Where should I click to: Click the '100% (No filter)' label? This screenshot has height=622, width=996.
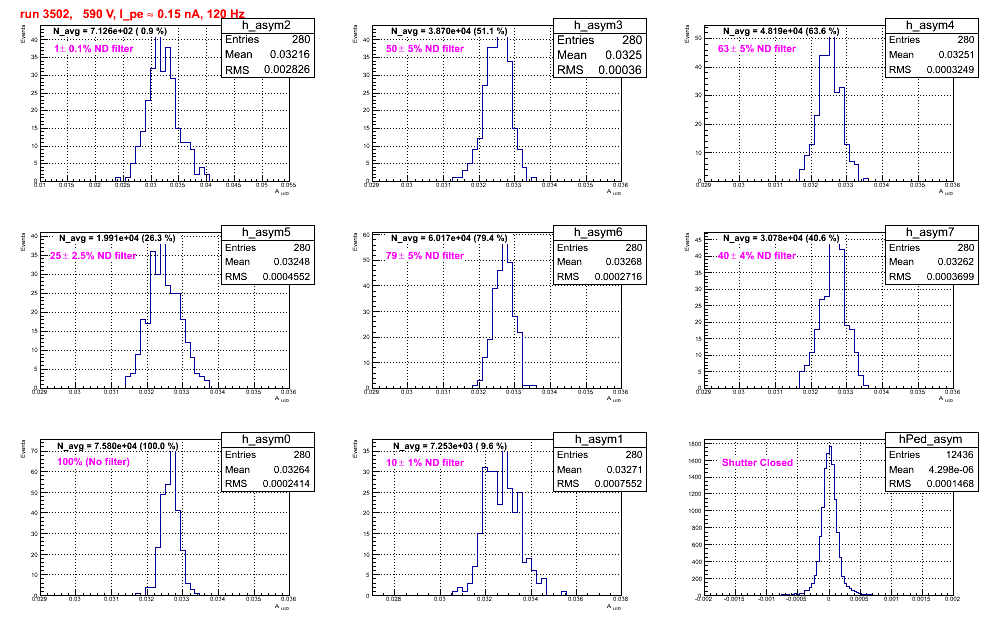93,462
